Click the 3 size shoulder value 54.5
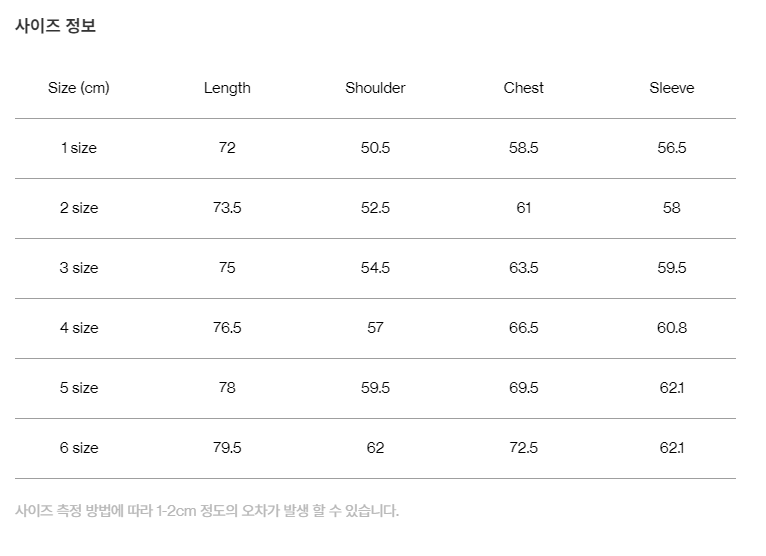The width and height of the screenshot is (766, 556). (x=375, y=268)
